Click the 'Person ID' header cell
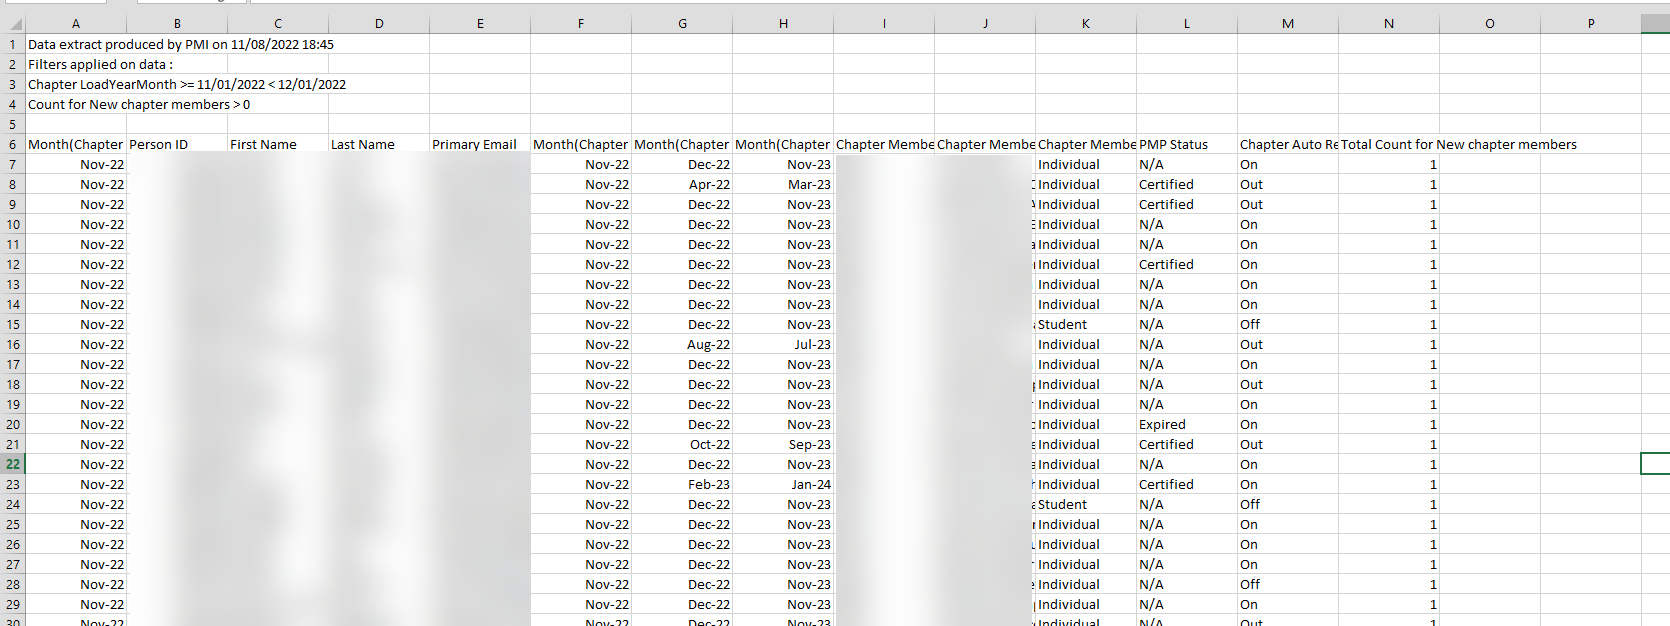 (177, 144)
